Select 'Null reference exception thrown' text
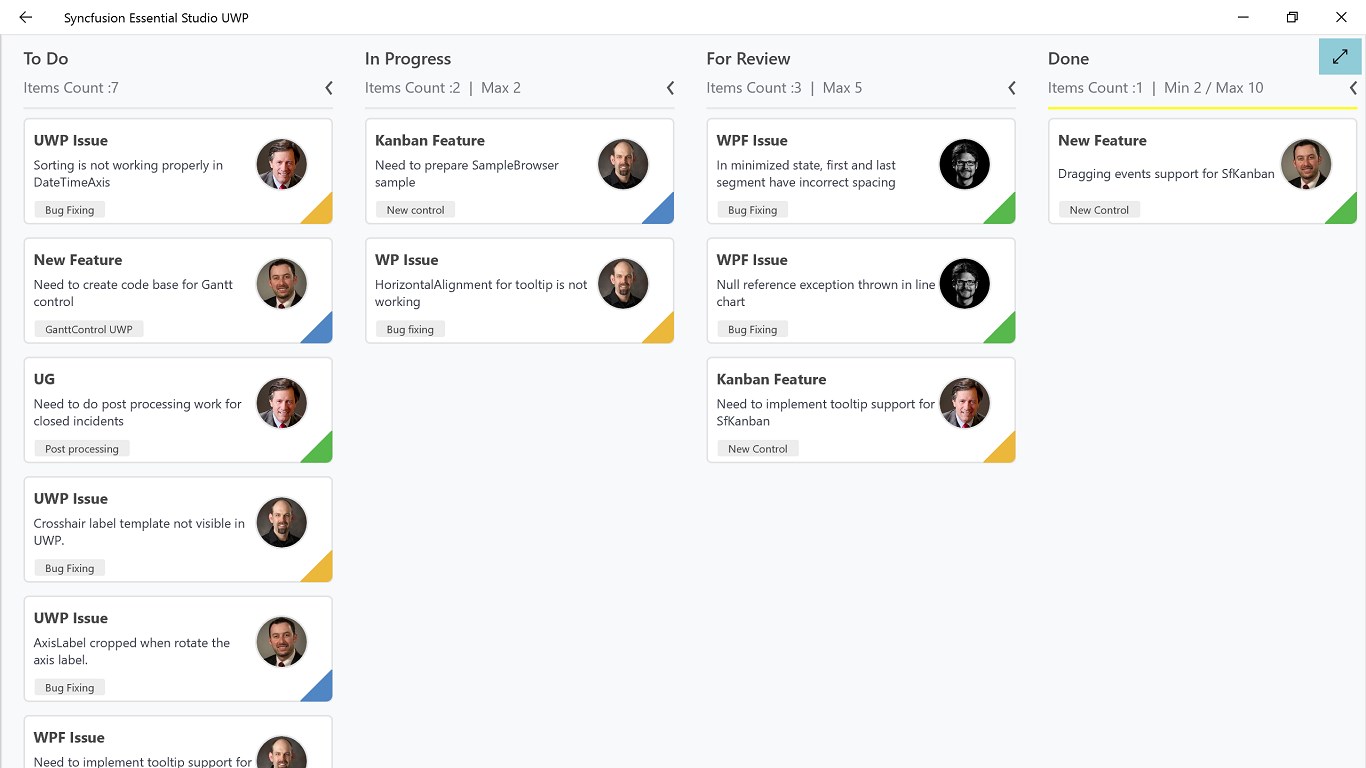 pos(826,293)
